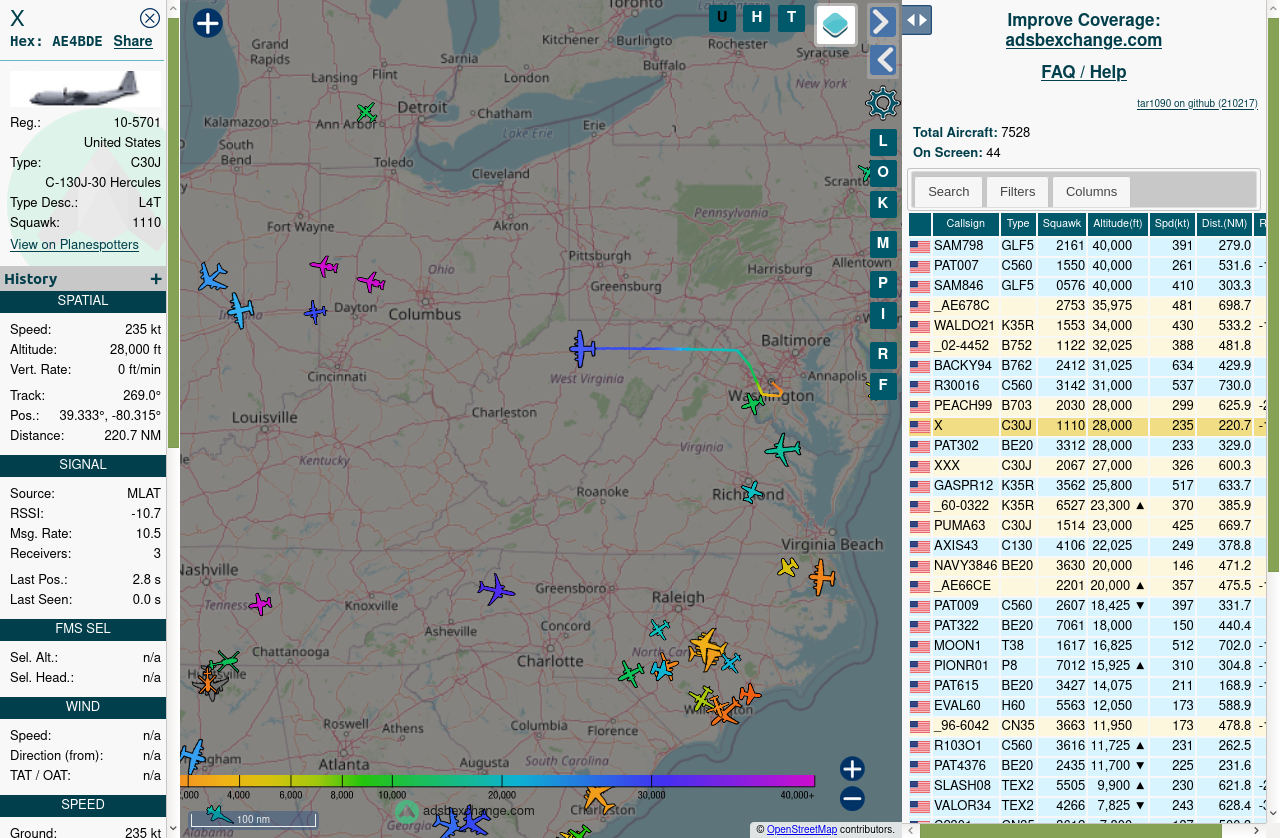This screenshot has width=1280, height=838.
Task: Toggle the P map option
Action: coord(883,284)
